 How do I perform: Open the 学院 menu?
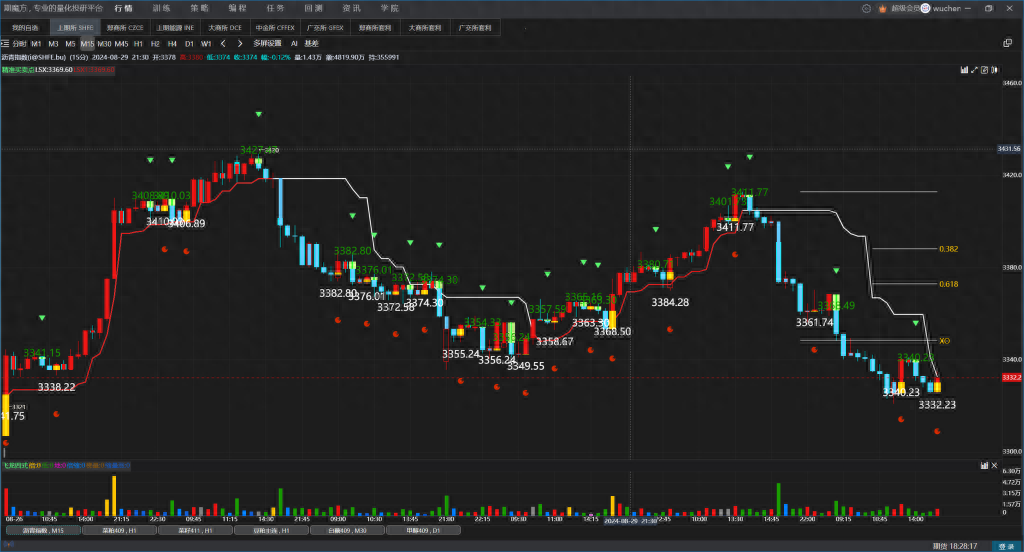[390, 8]
